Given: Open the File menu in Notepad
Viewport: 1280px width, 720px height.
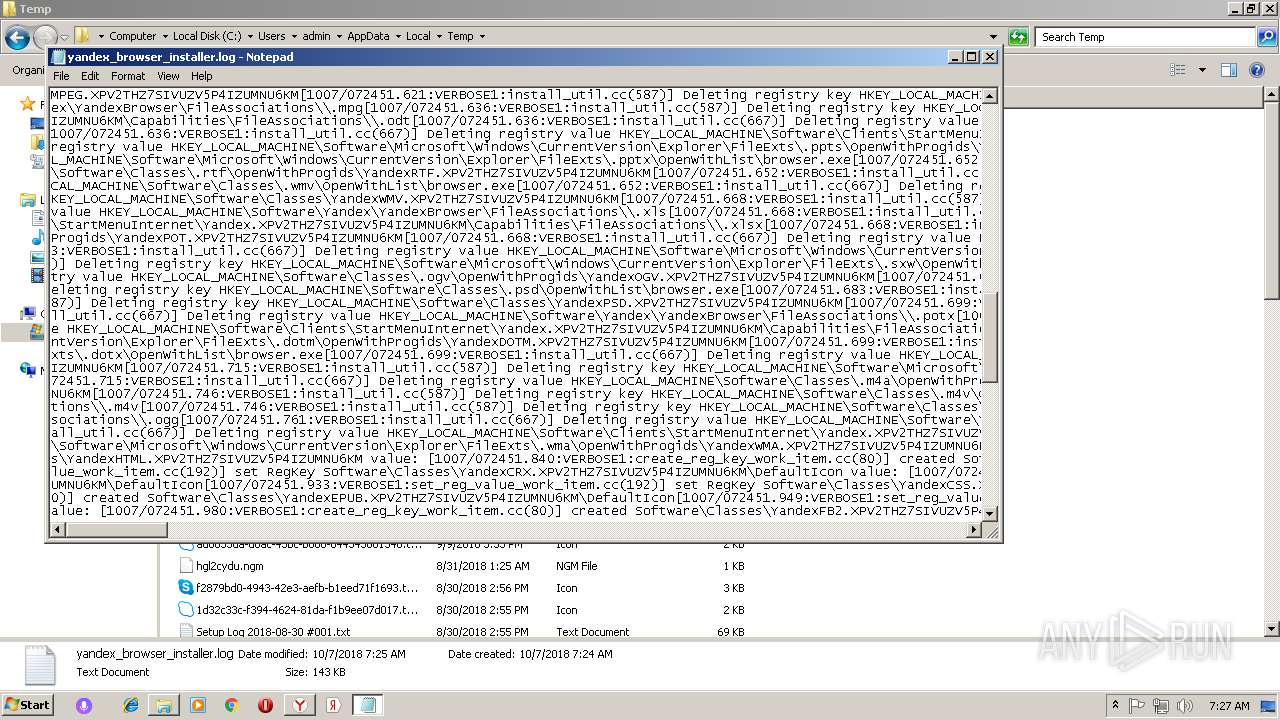Looking at the screenshot, I should pos(61,76).
